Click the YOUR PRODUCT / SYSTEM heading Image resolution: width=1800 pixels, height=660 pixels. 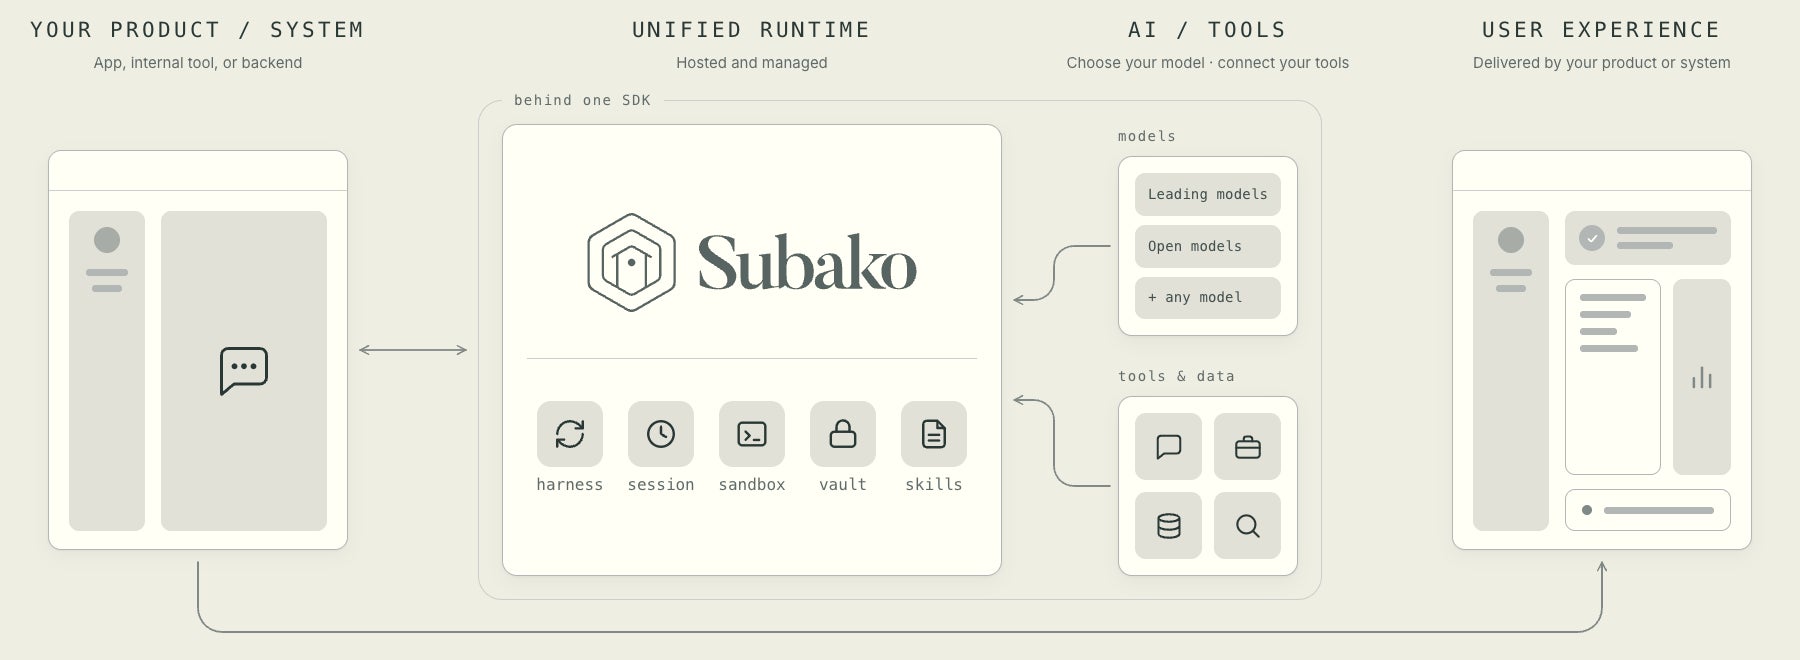197,30
